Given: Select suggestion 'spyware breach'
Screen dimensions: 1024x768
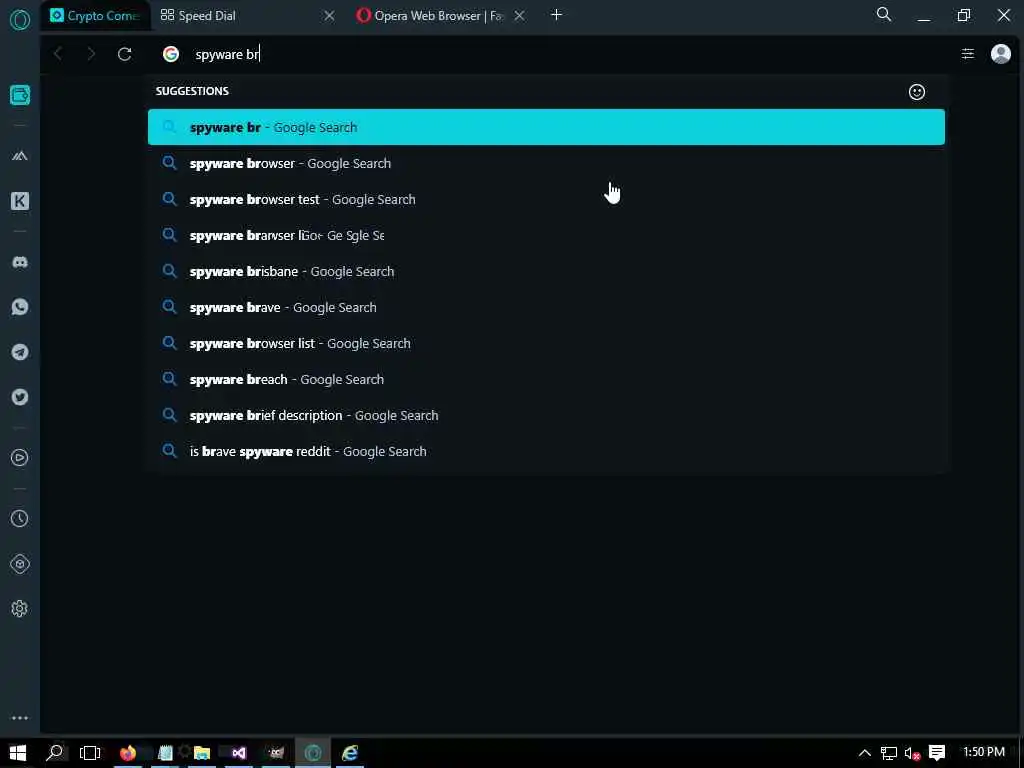Looking at the screenshot, I should tap(546, 379).
